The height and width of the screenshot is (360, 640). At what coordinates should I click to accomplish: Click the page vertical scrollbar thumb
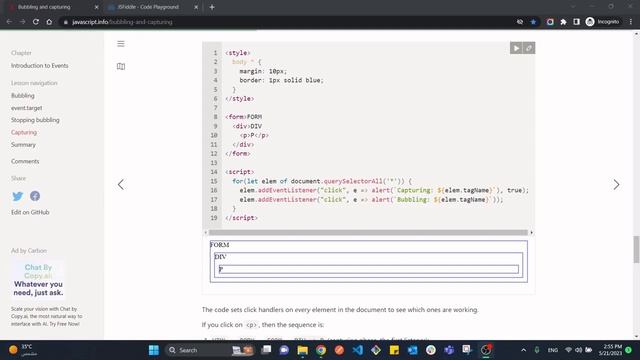click(636, 249)
